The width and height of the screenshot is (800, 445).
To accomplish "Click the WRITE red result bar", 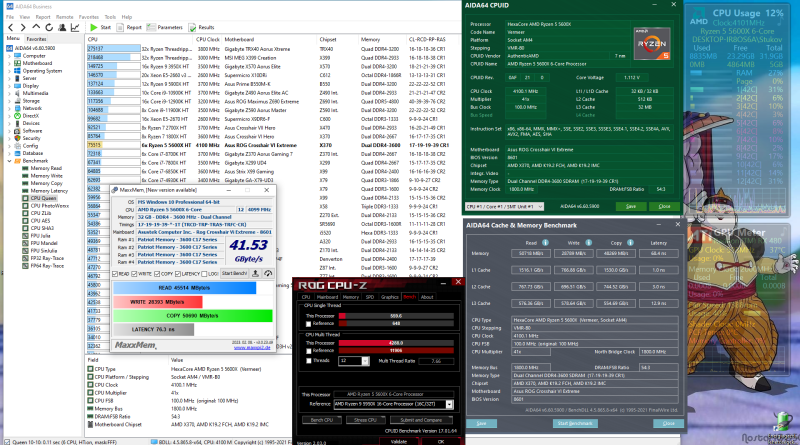I will [x=158, y=302].
